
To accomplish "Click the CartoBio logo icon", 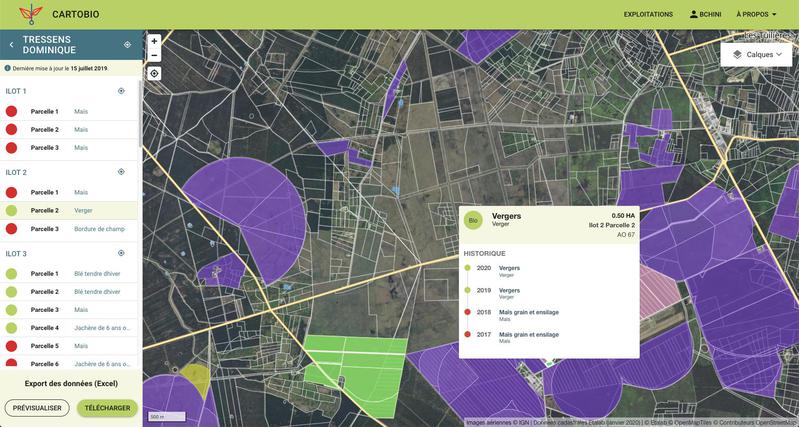I will [x=31, y=14].
